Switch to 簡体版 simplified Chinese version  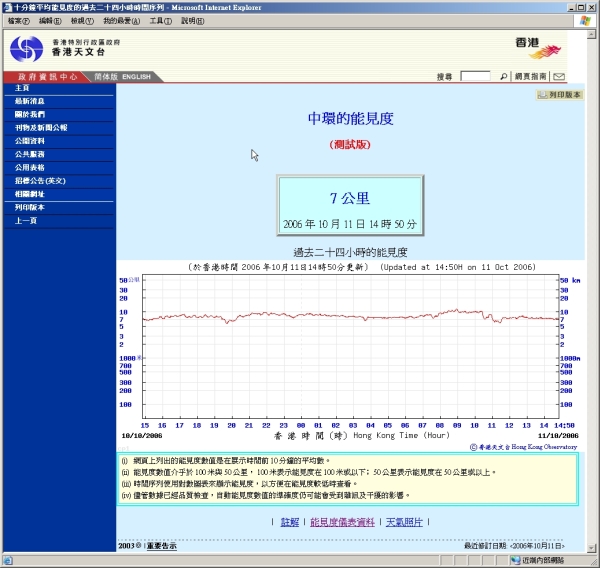[x=106, y=77]
